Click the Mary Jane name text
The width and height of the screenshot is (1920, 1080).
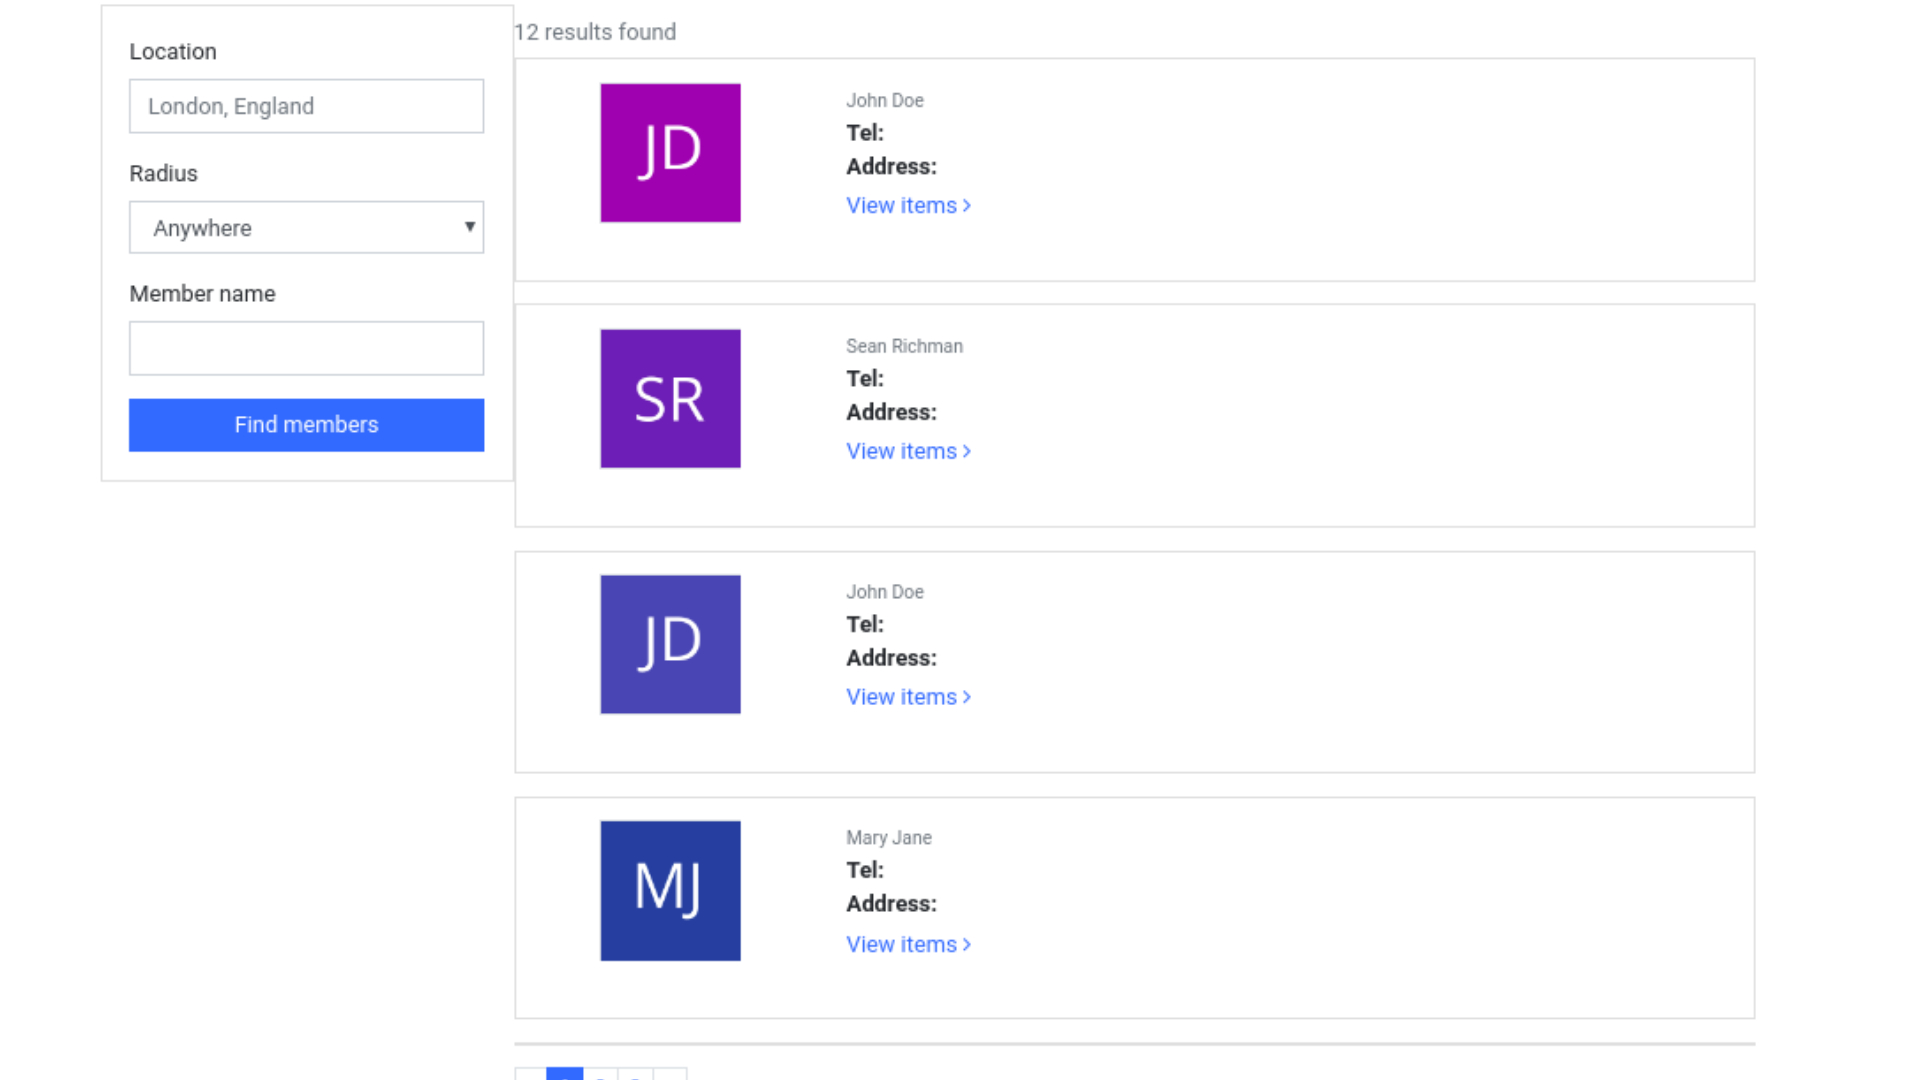pos(888,838)
